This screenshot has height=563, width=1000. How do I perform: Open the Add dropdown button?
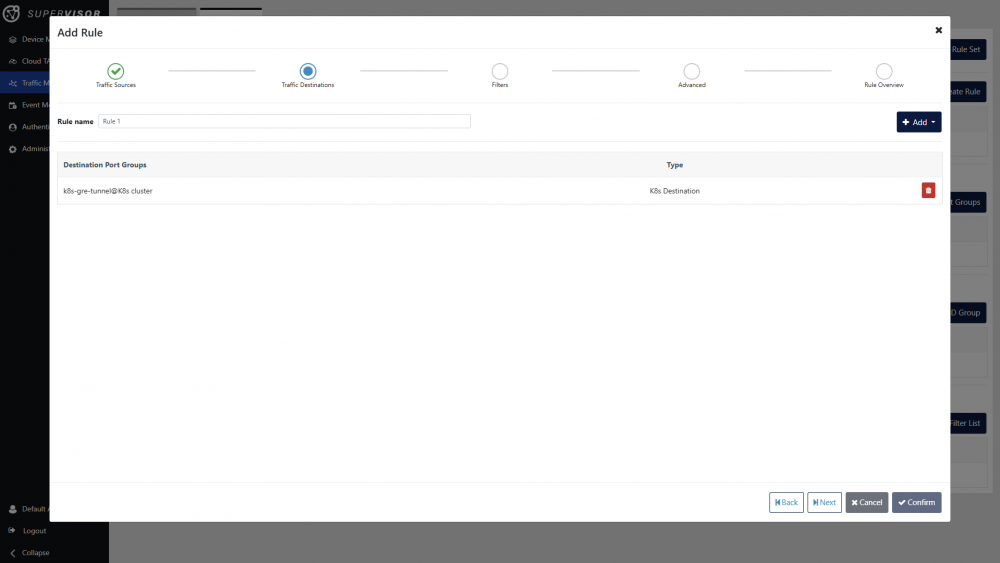point(918,122)
